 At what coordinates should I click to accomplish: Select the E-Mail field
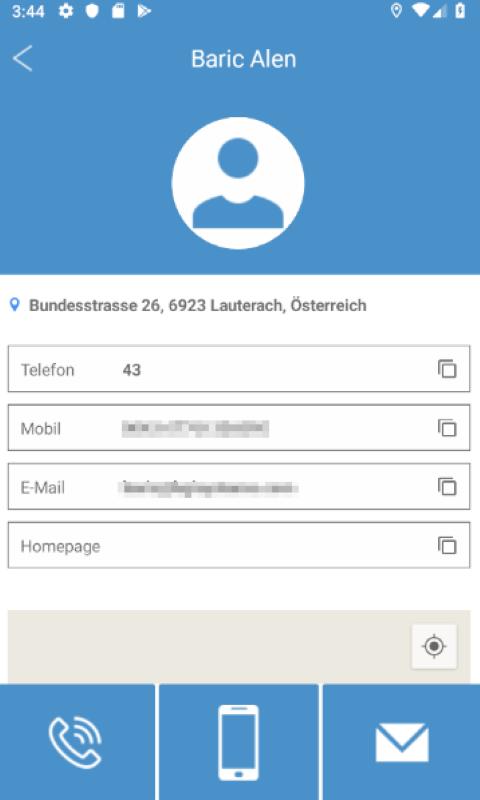click(x=239, y=487)
